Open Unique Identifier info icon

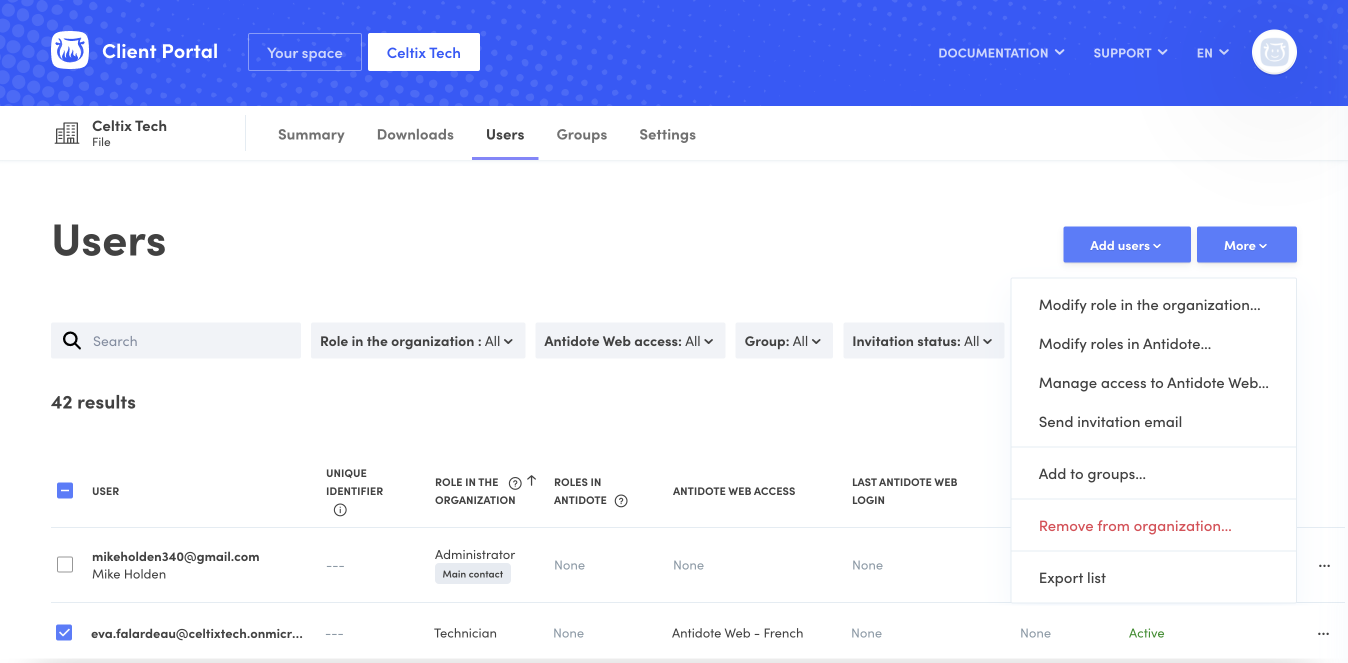(340, 510)
